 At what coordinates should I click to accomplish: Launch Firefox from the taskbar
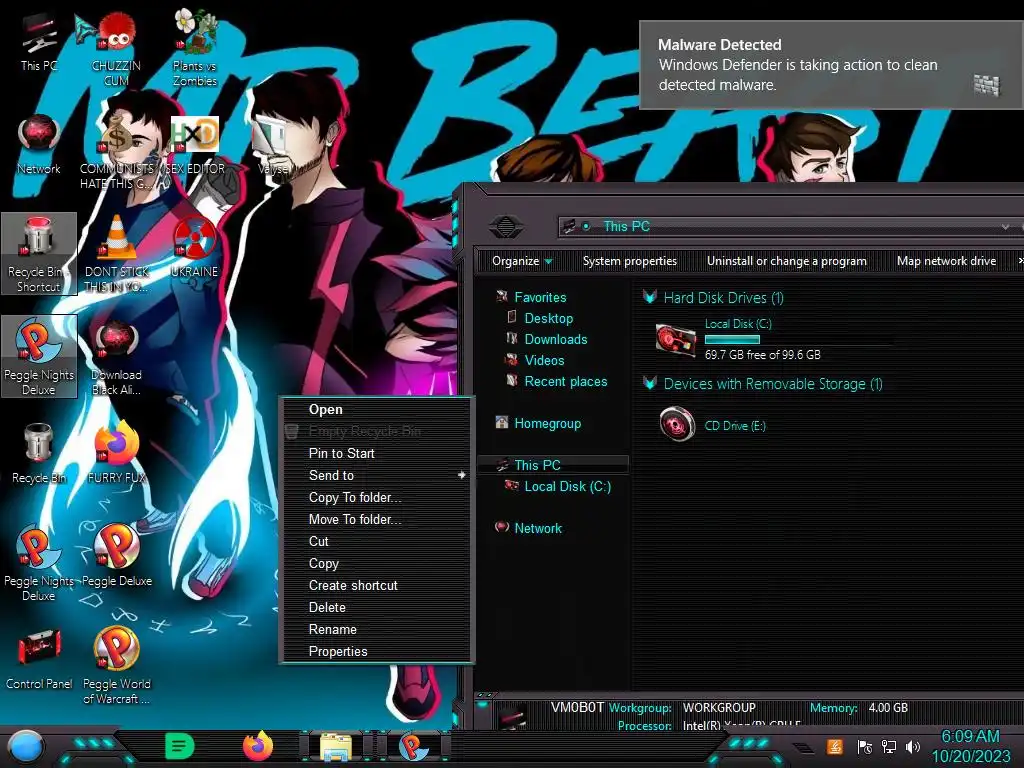257,746
